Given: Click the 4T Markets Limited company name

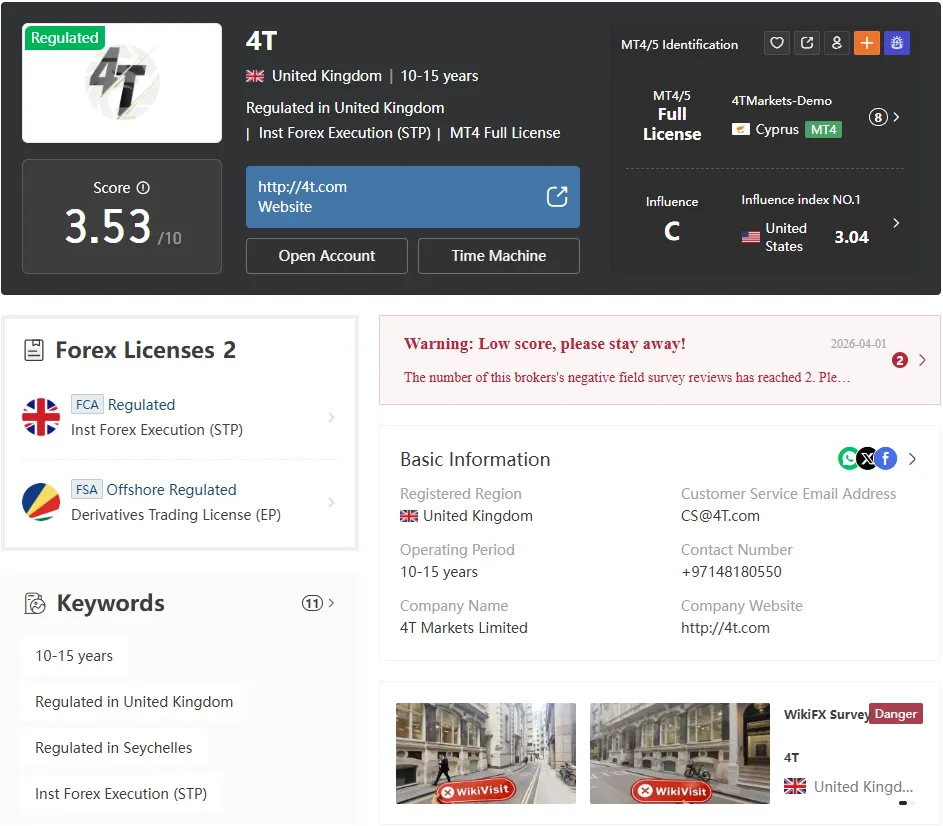Looking at the screenshot, I should pyautogui.click(x=464, y=627).
